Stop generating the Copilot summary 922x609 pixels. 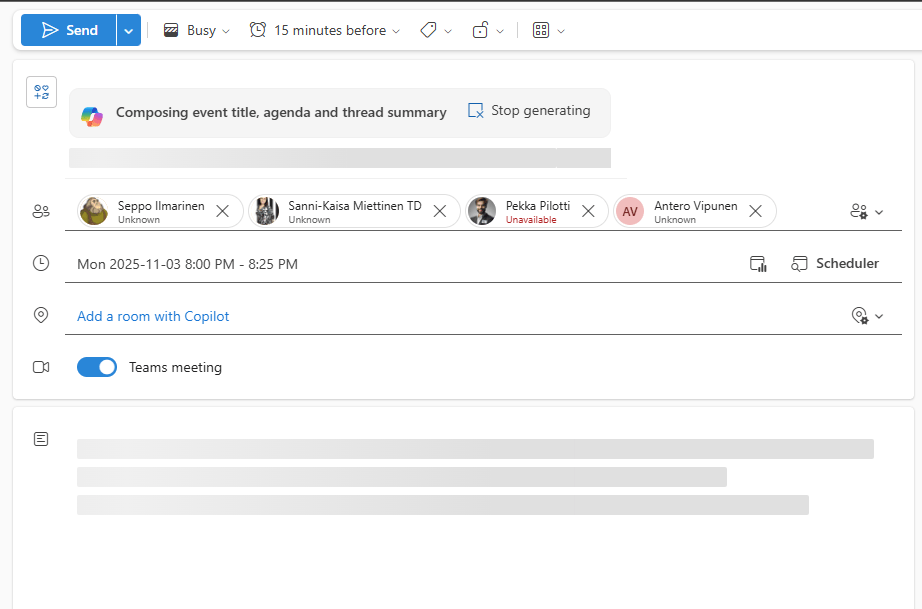point(529,111)
